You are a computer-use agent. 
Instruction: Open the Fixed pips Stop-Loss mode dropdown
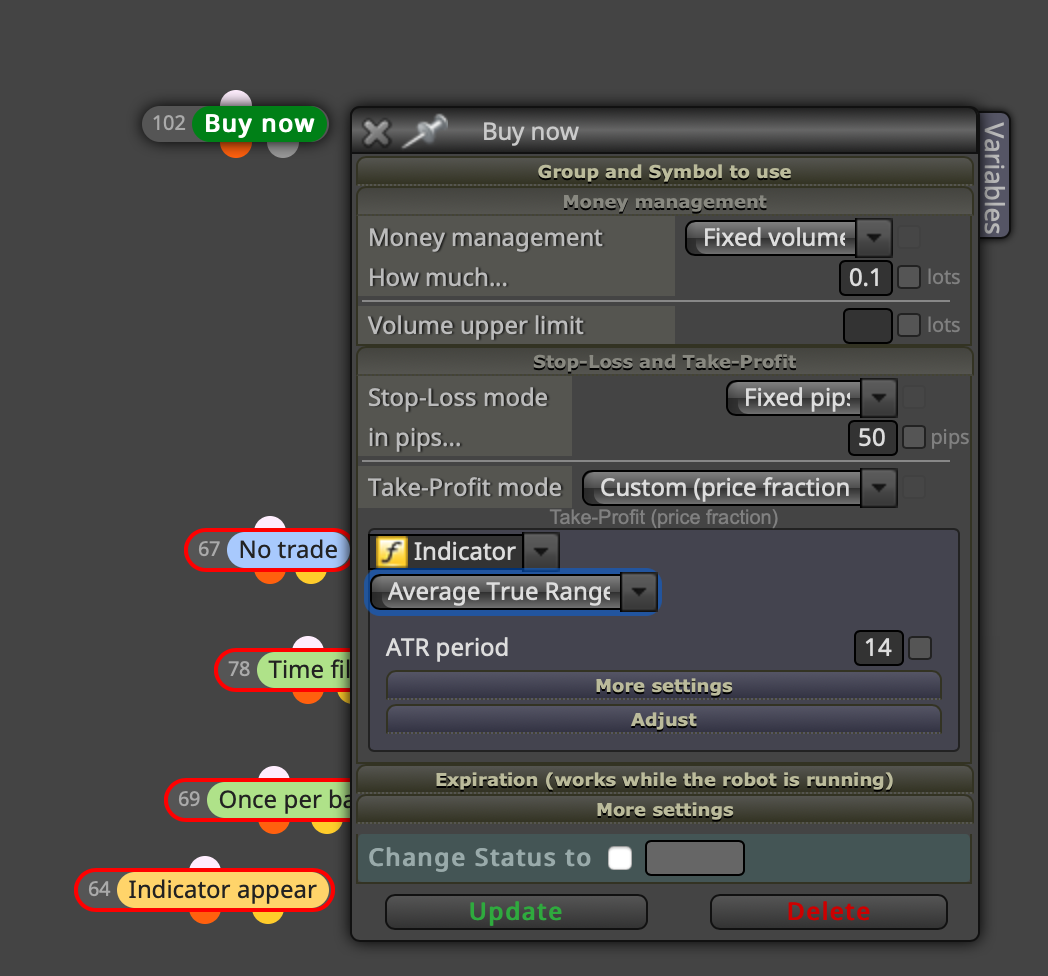coord(811,398)
